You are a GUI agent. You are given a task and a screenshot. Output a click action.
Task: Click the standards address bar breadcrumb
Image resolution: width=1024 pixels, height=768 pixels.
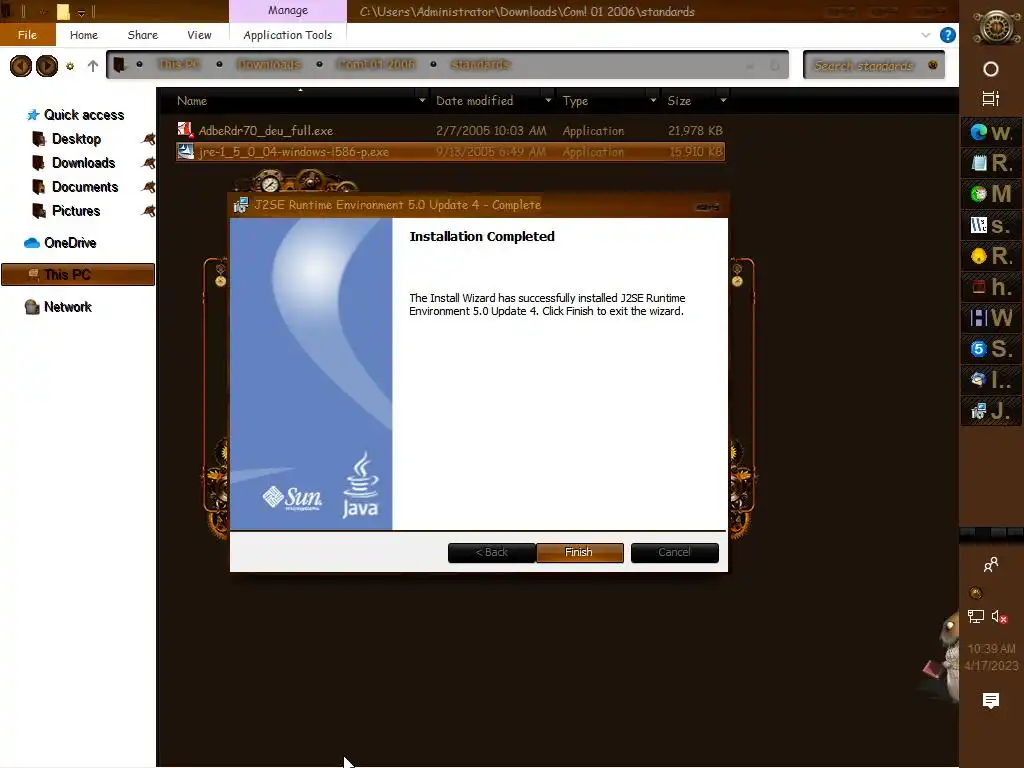[x=481, y=64]
